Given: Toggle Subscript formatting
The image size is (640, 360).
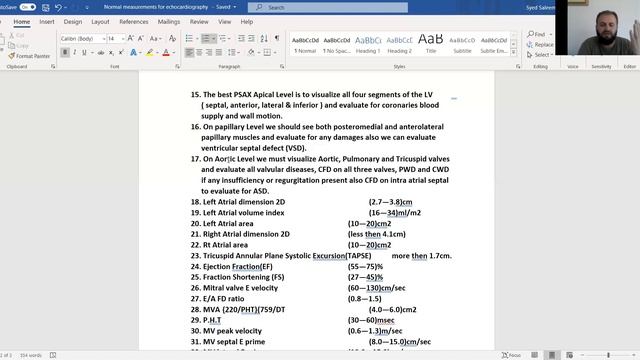Looking at the screenshot, I should pos(111,52).
